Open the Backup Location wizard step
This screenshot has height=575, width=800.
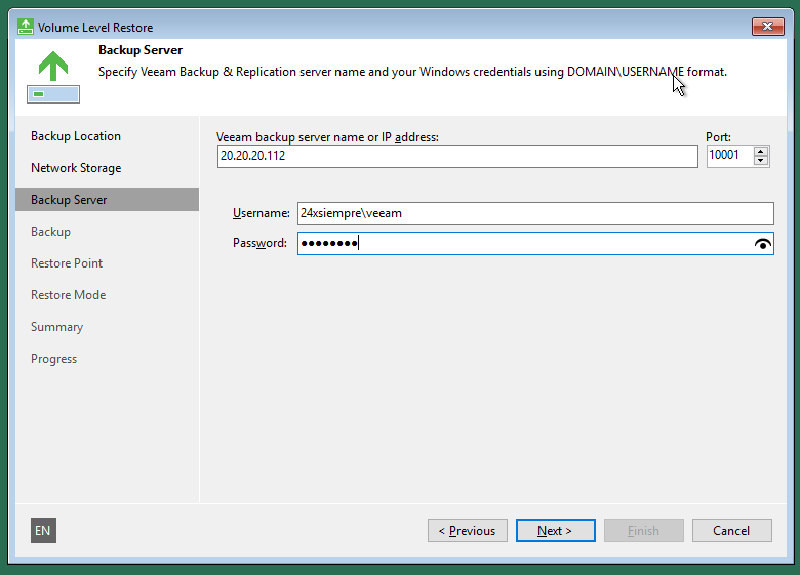pyautogui.click(x=76, y=136)
